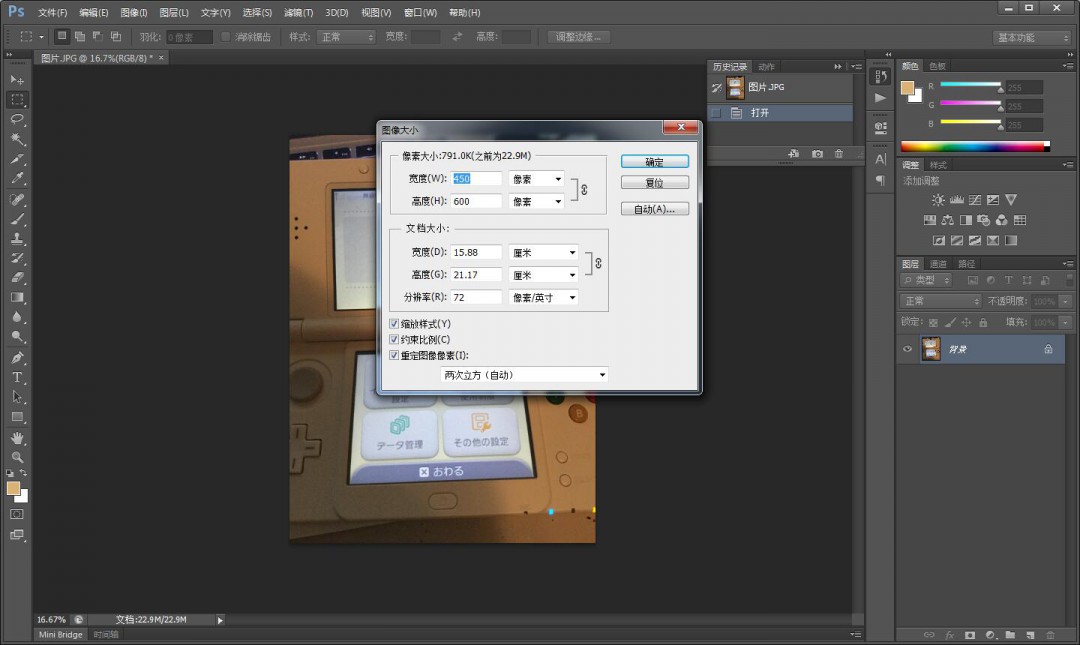Click the 复位 button in the dialog
This screenshot has height=645, width=1080.
pyautogui.click(x=654, y=183)
